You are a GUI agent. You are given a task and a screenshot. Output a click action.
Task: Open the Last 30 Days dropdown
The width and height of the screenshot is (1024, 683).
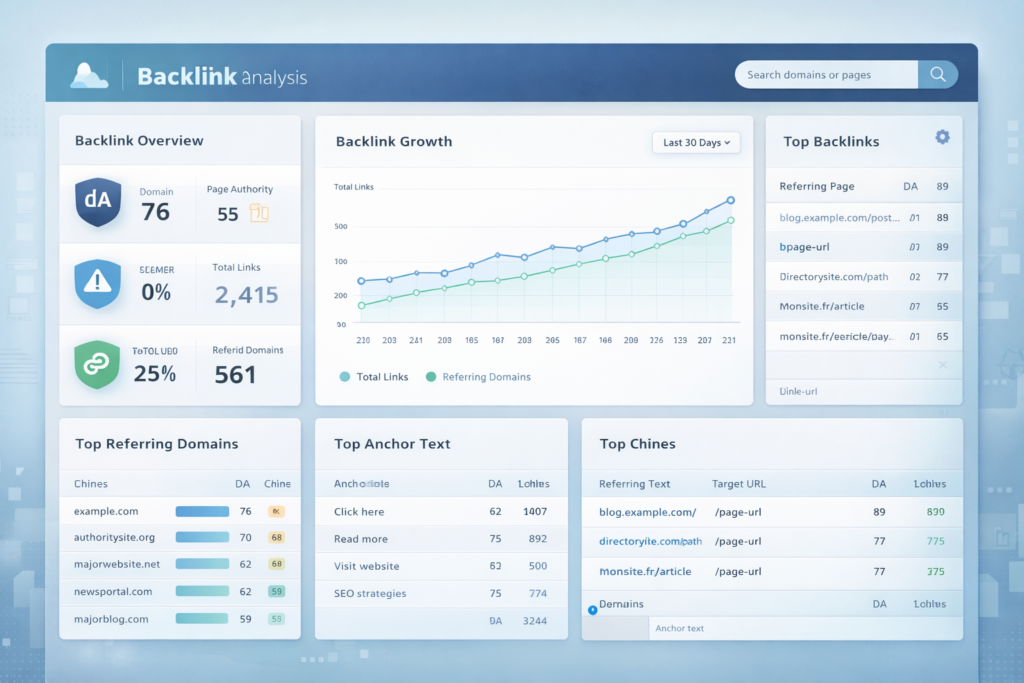coord(696,143)
